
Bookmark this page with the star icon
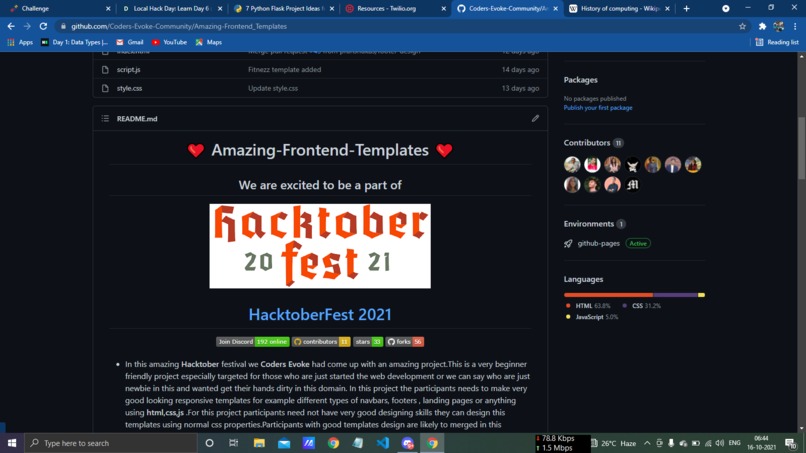742,26
